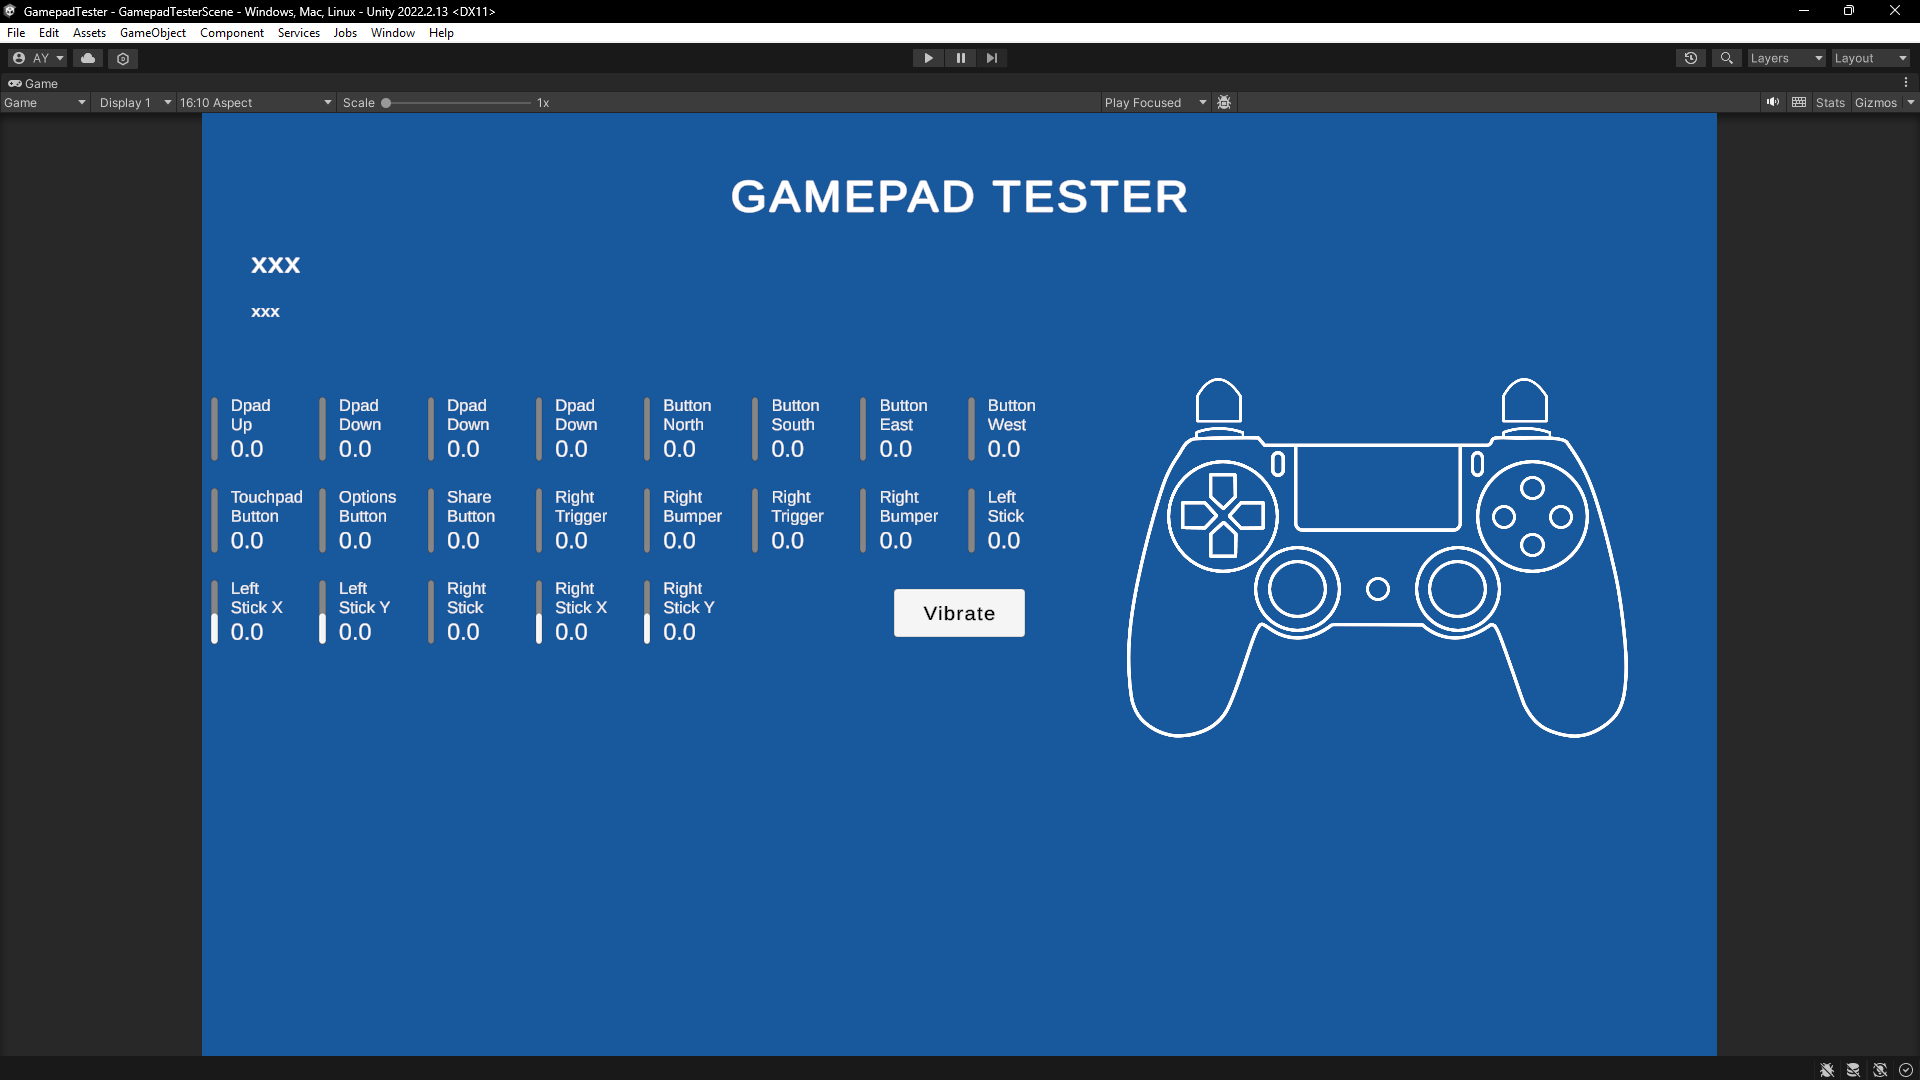
Task: Pause the game with the pause button
Action: point(960,58)
